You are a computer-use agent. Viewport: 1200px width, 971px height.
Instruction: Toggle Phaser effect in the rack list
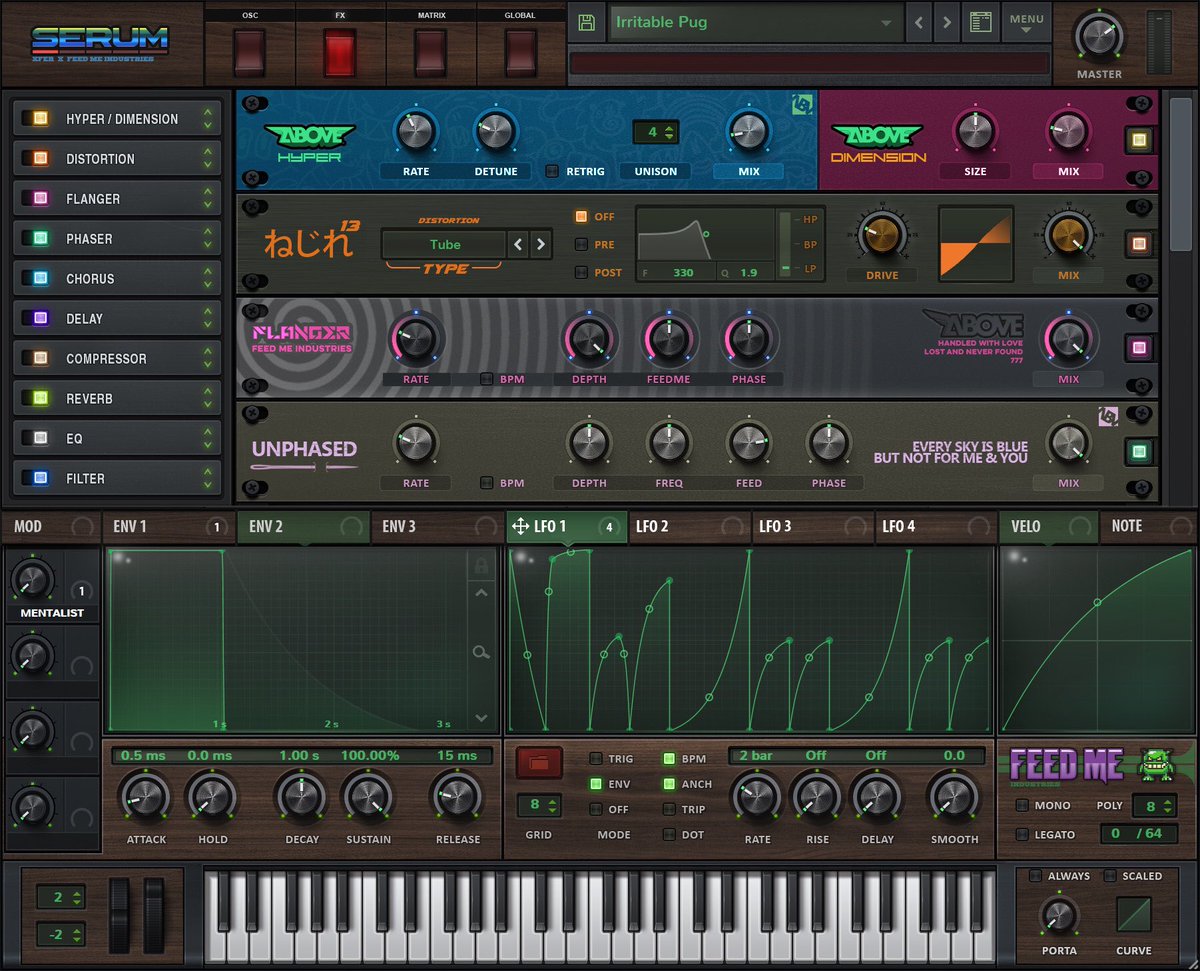pyautogui.click(x=41, y=238)
